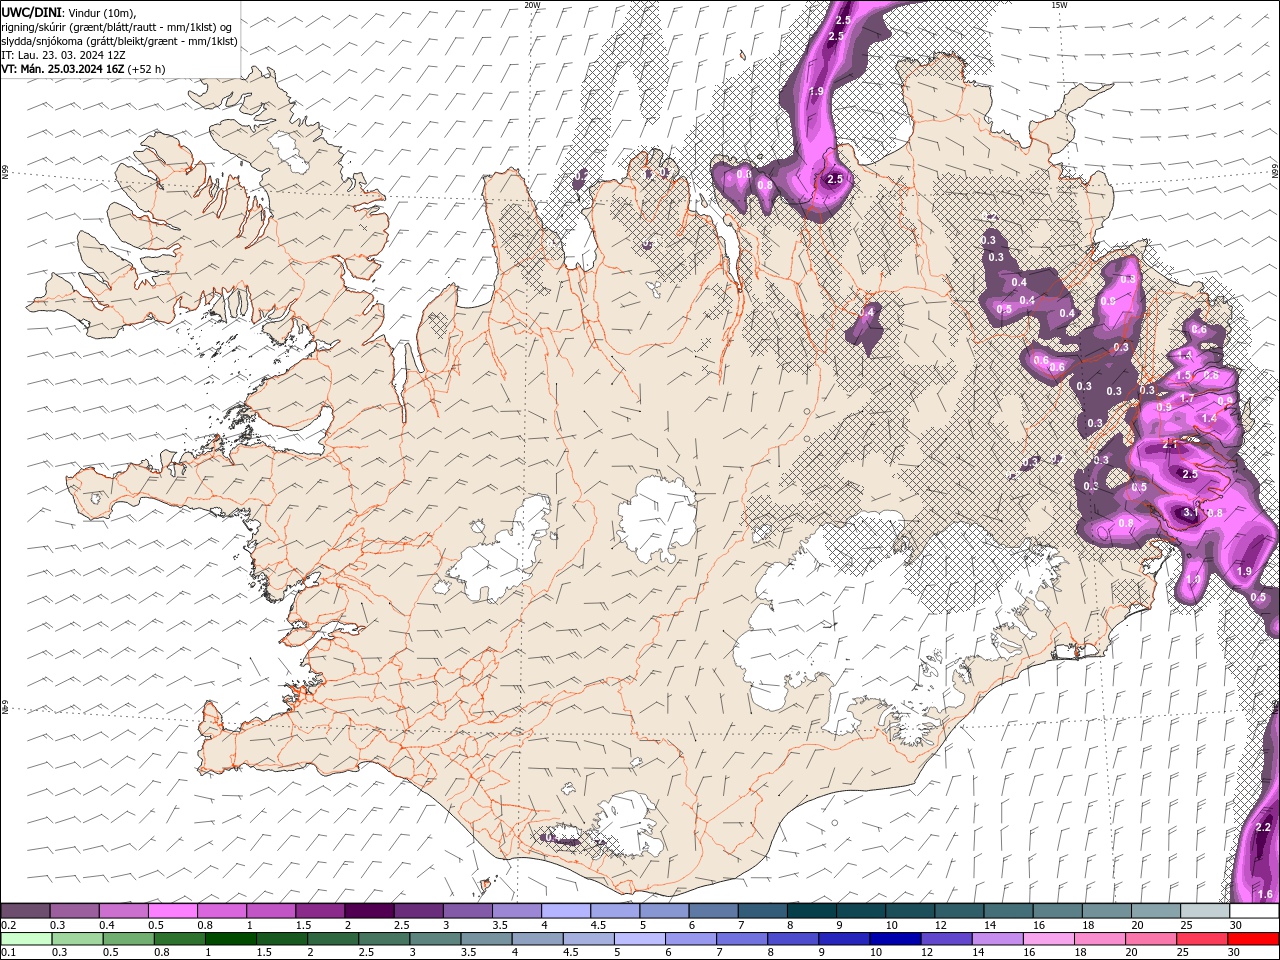The image size is (1280, 960).
Task: Choose the gray-teal 18 snow legend swatch
Action: [x=1107, y=911]
